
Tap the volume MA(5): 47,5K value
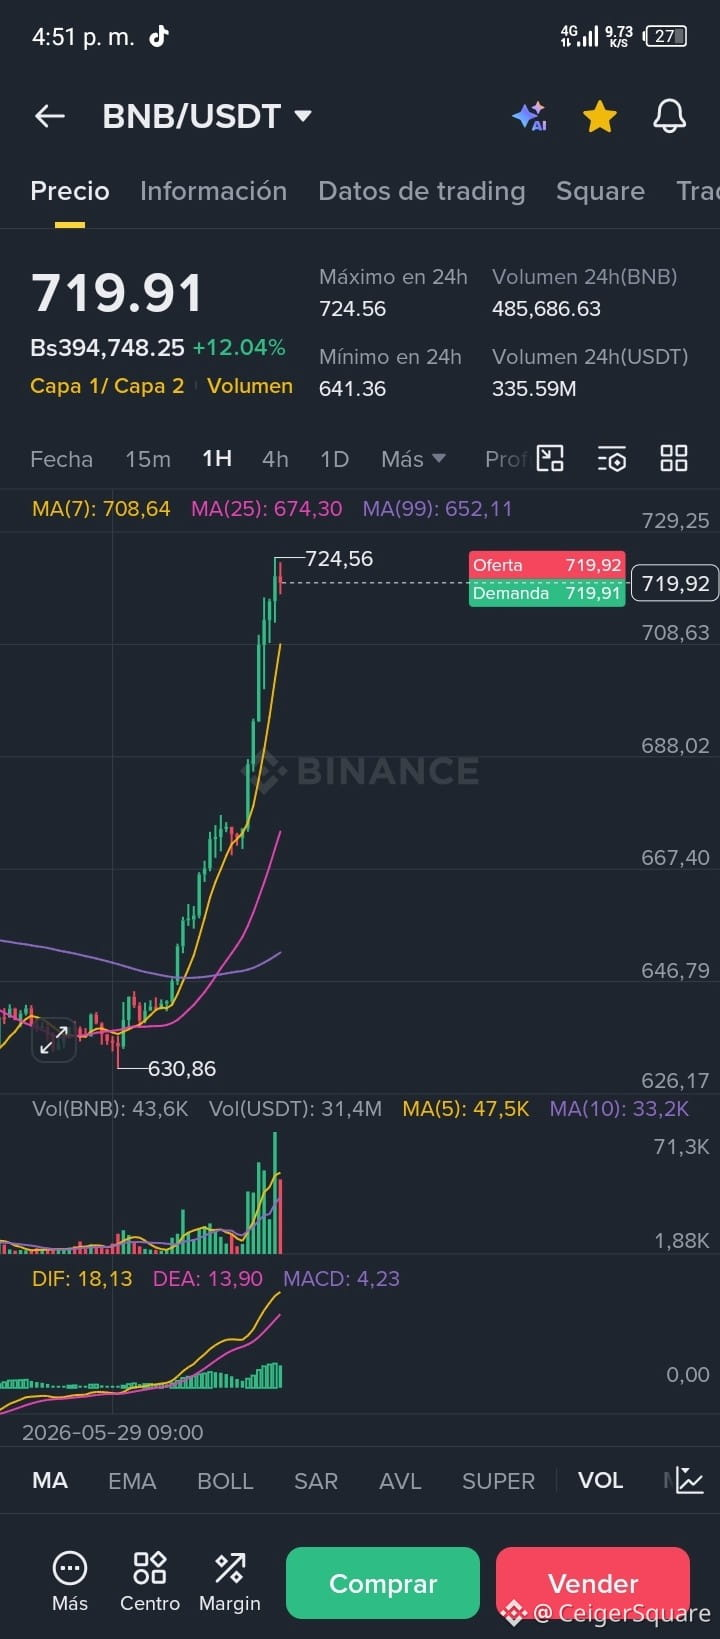coord(466,1109)
